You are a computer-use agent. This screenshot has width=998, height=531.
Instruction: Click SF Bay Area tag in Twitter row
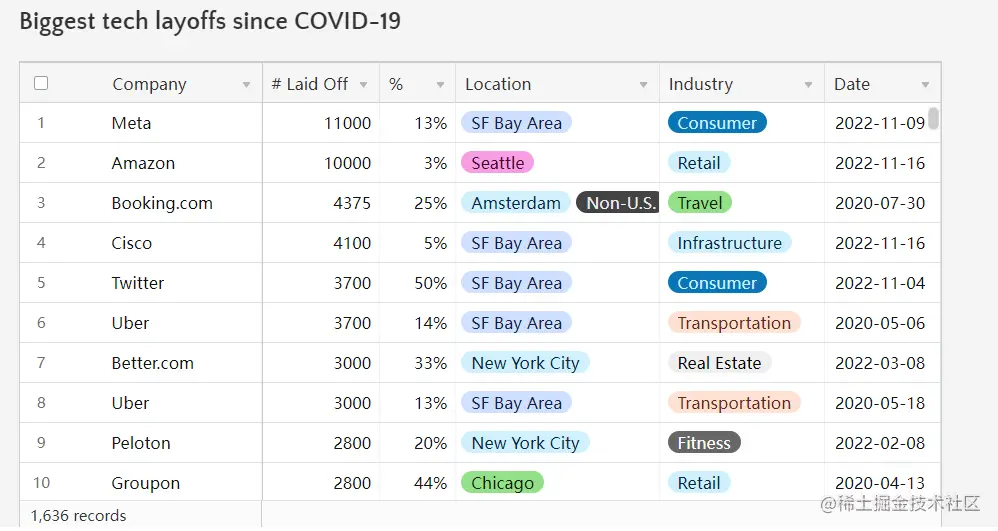coord(516,283)
